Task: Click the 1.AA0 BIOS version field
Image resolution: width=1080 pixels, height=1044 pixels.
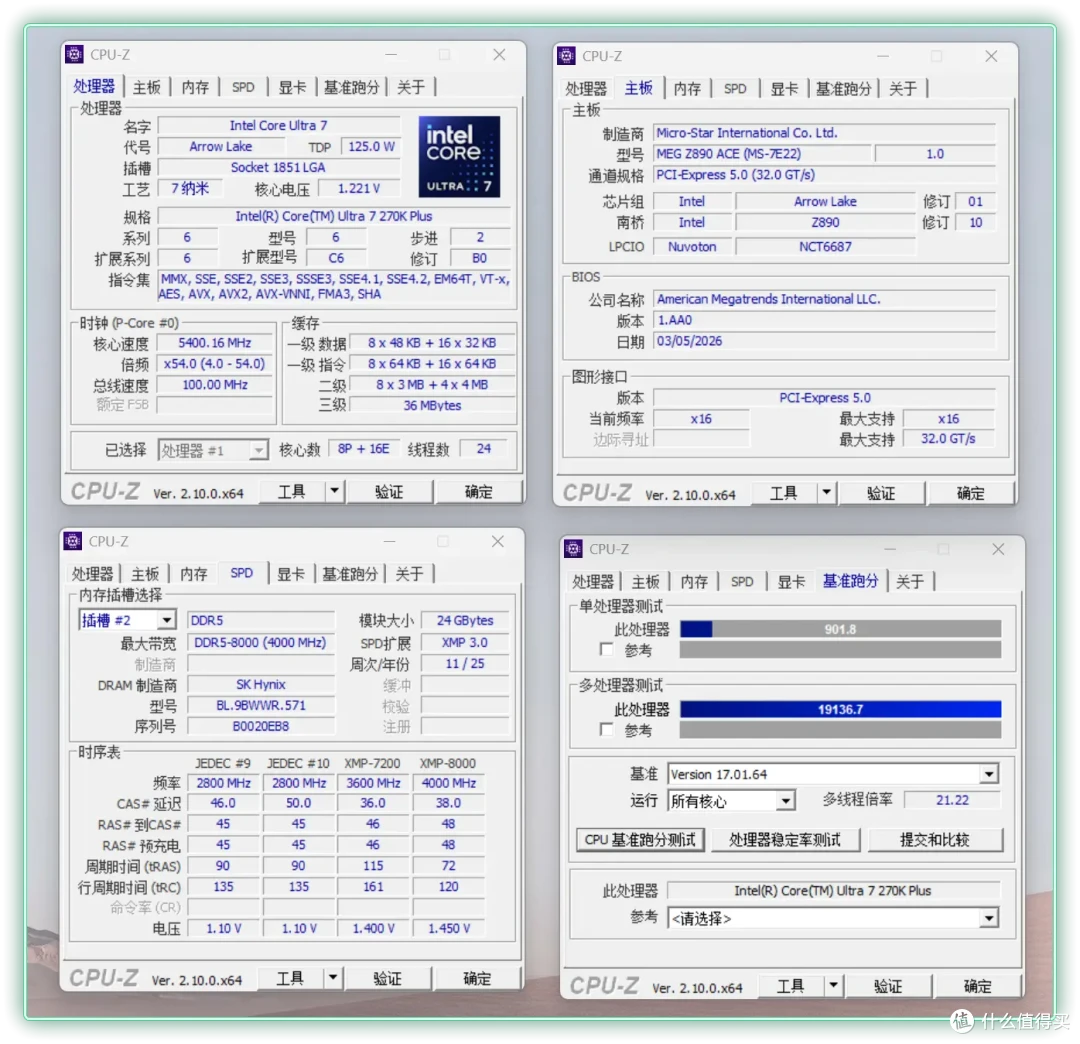Action: pyautogui.click(x=824, y=320)
